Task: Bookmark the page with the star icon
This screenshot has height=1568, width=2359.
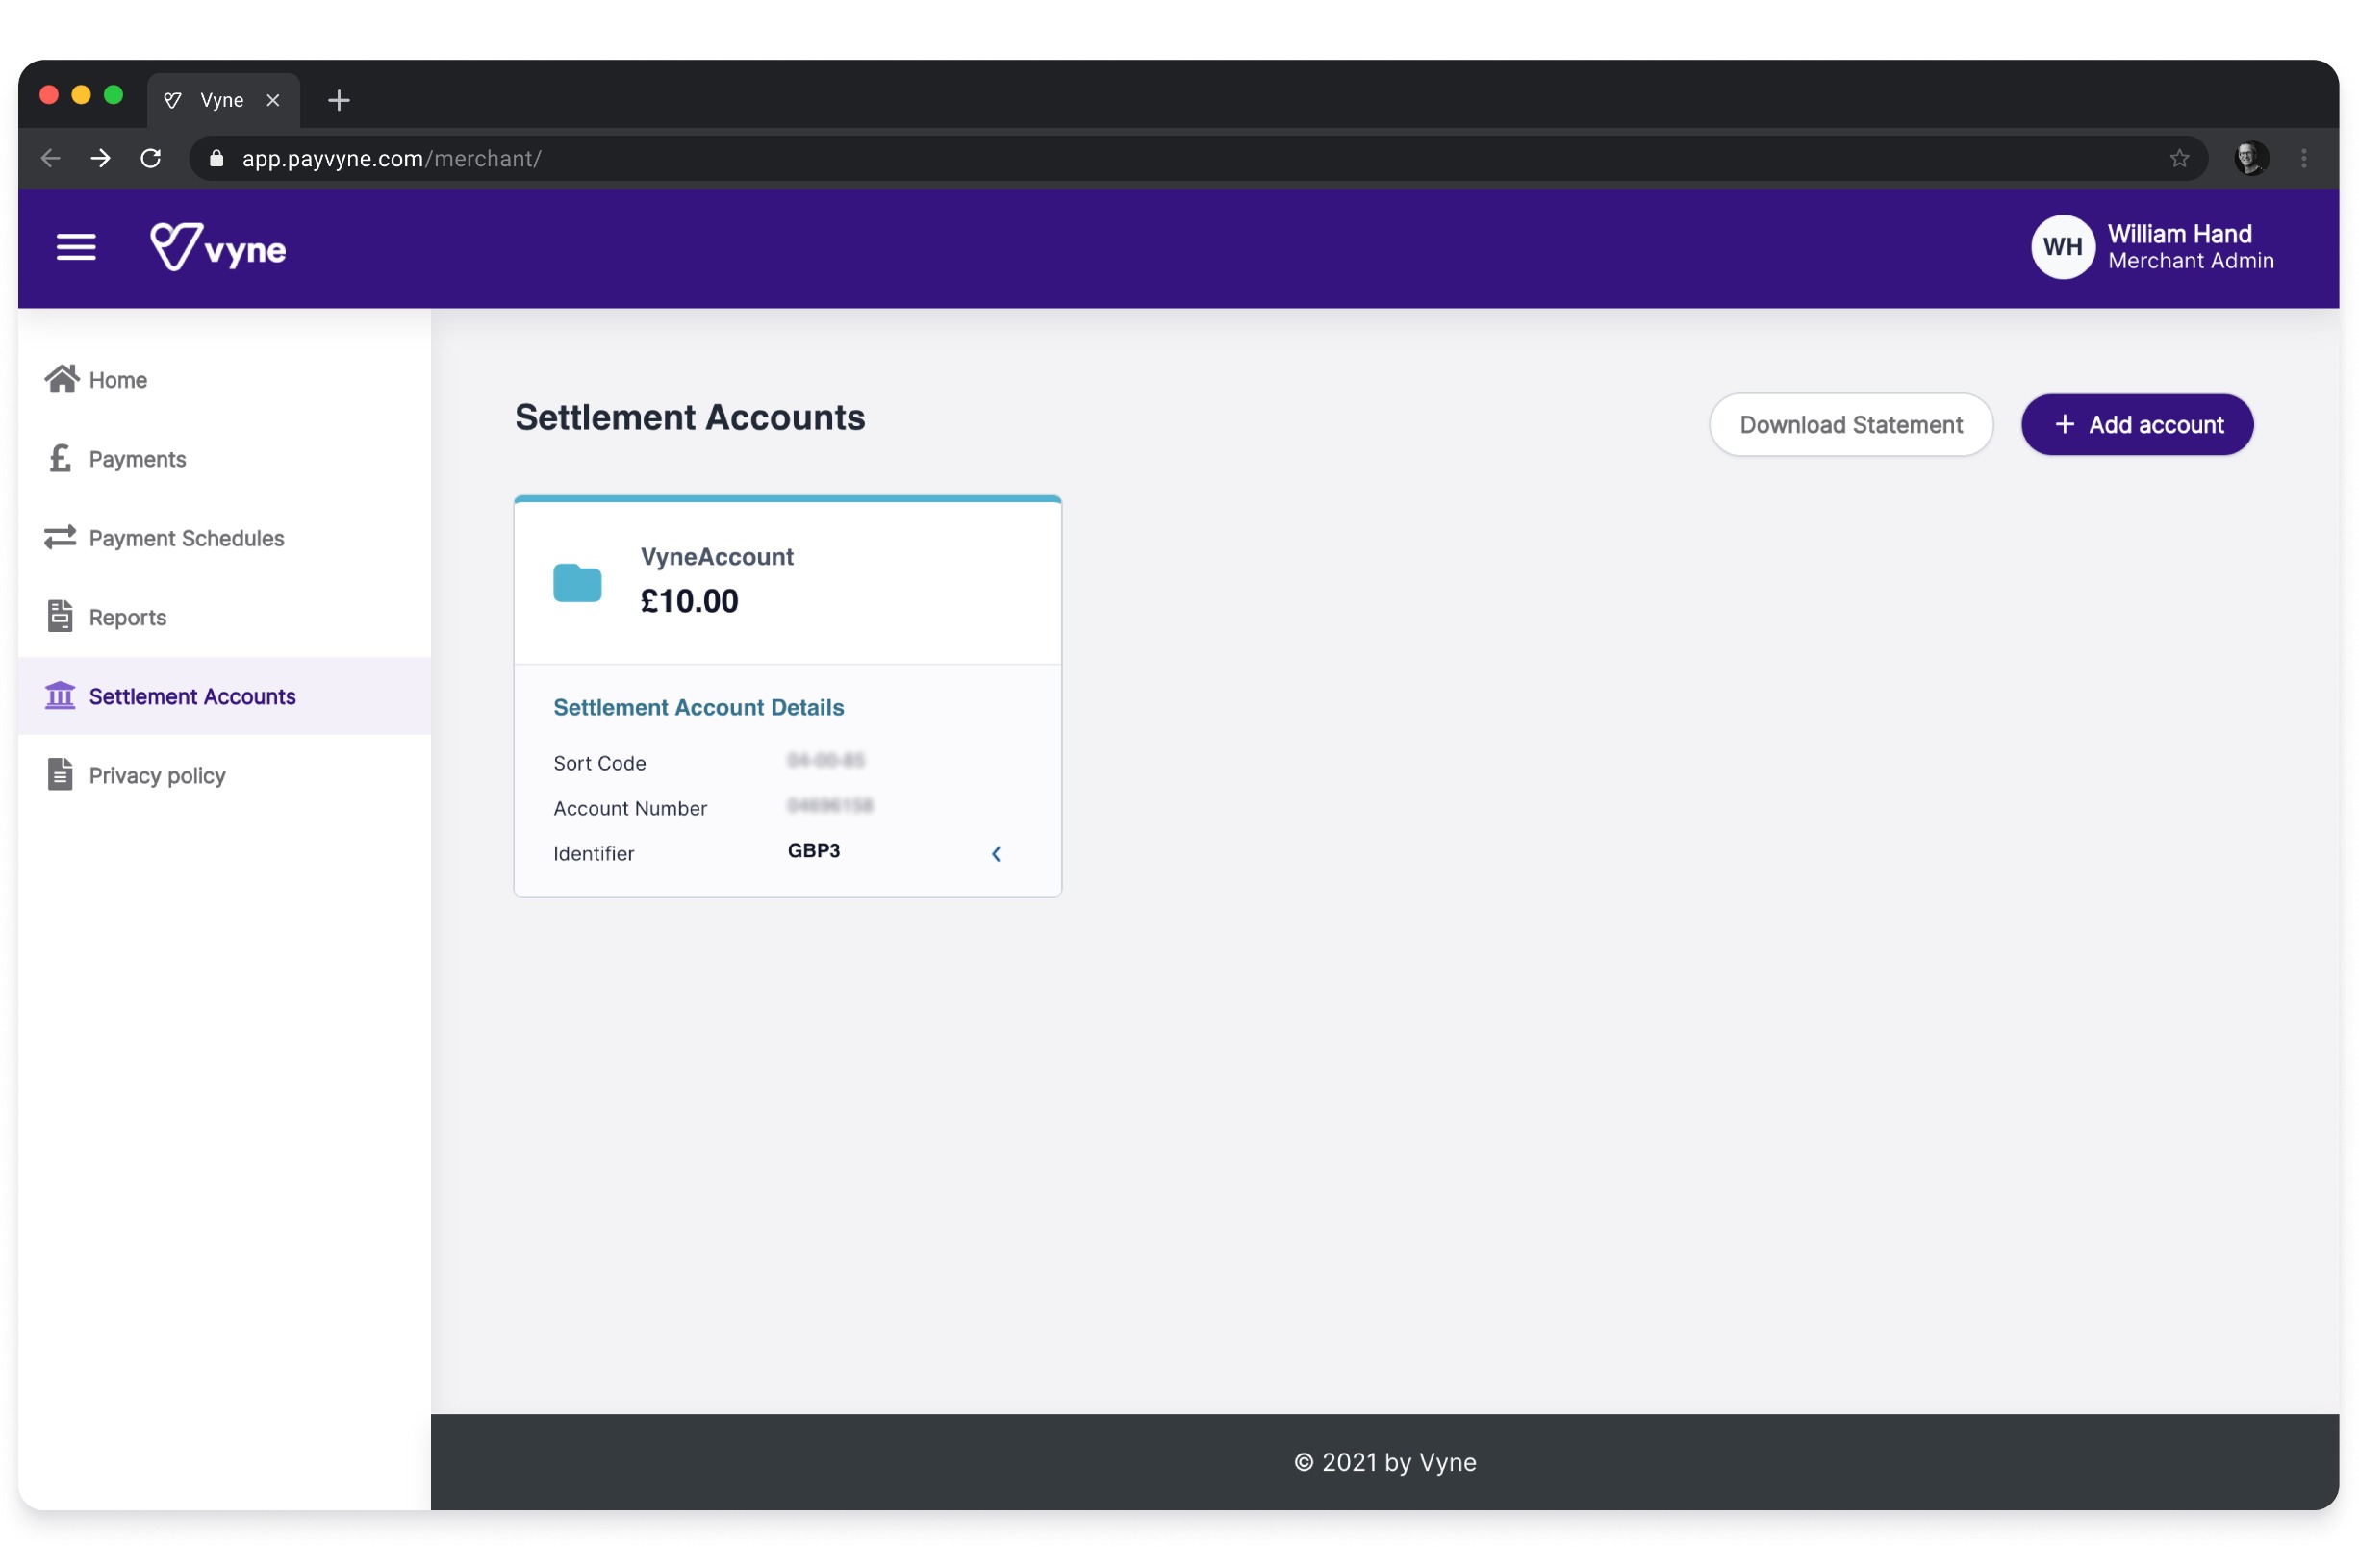Action: click(2179, 158)
